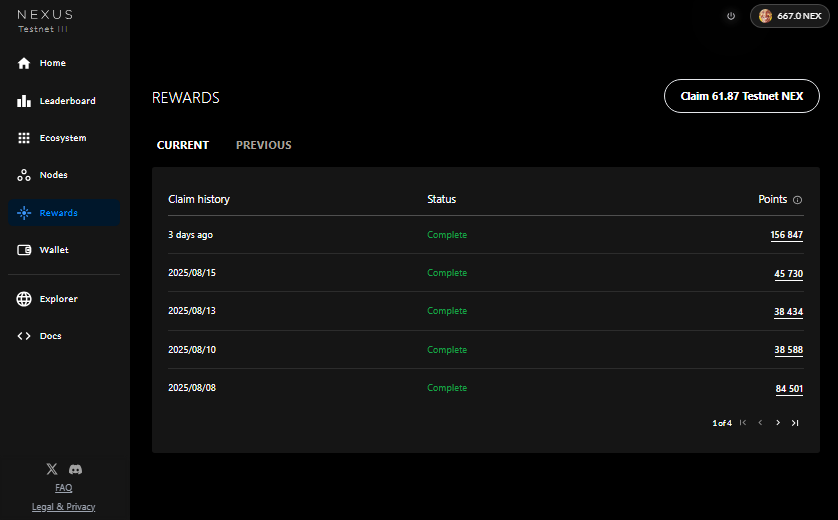Click the Nodes icon in sidebar
This screenshot has width=838, height=520.
24,175
